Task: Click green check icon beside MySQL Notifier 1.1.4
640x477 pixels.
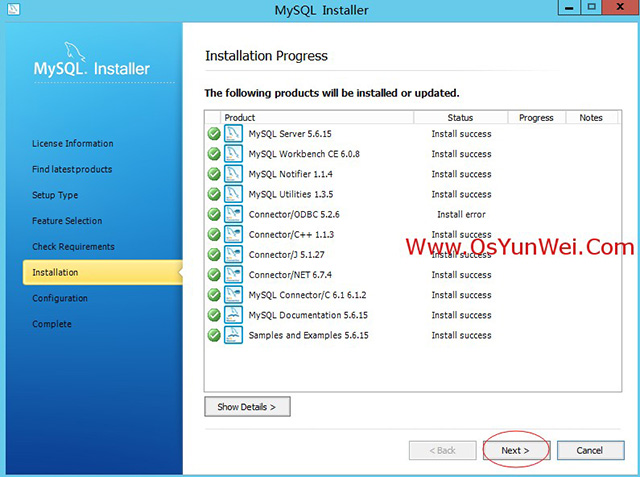Action: click(214, 174)
